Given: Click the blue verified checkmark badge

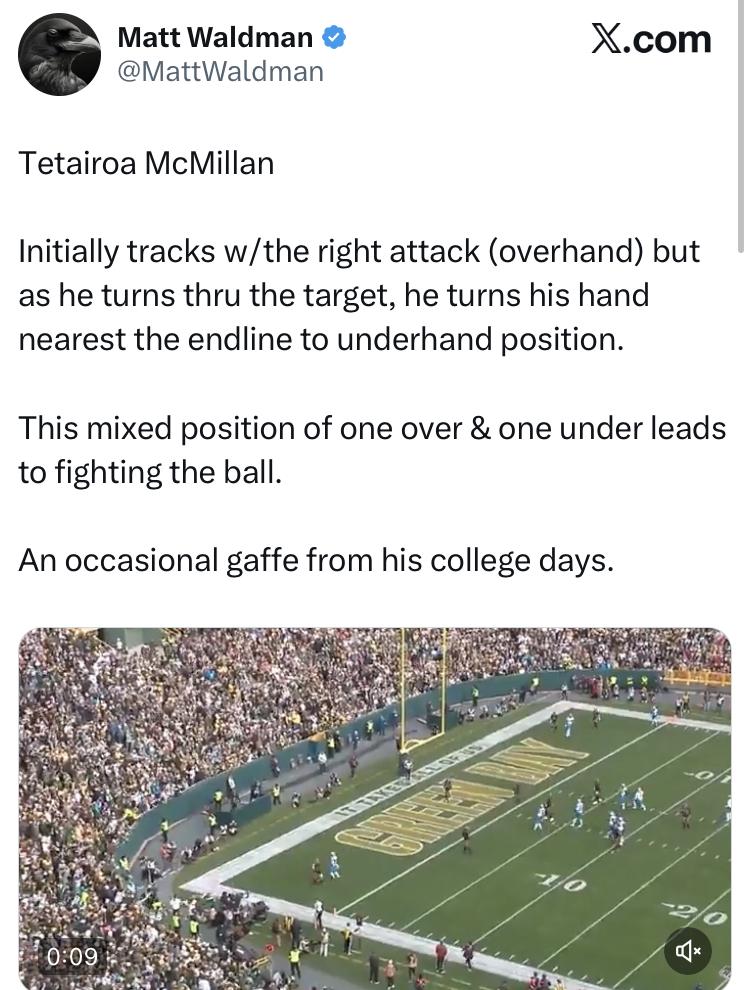Looking at the screenshot, I should [x=334, y=38].
